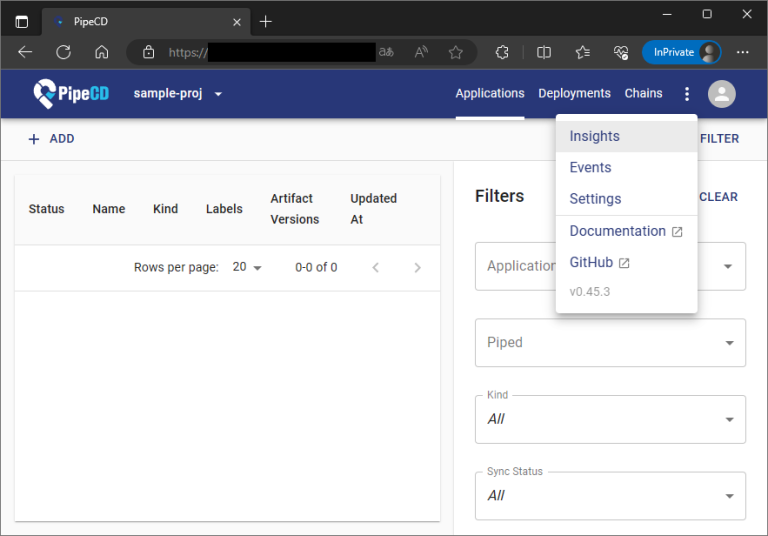Expand the sample-proj project dropdown
Image resolution: width=768 pixels, height=536 pixels.
pos(178,94)
